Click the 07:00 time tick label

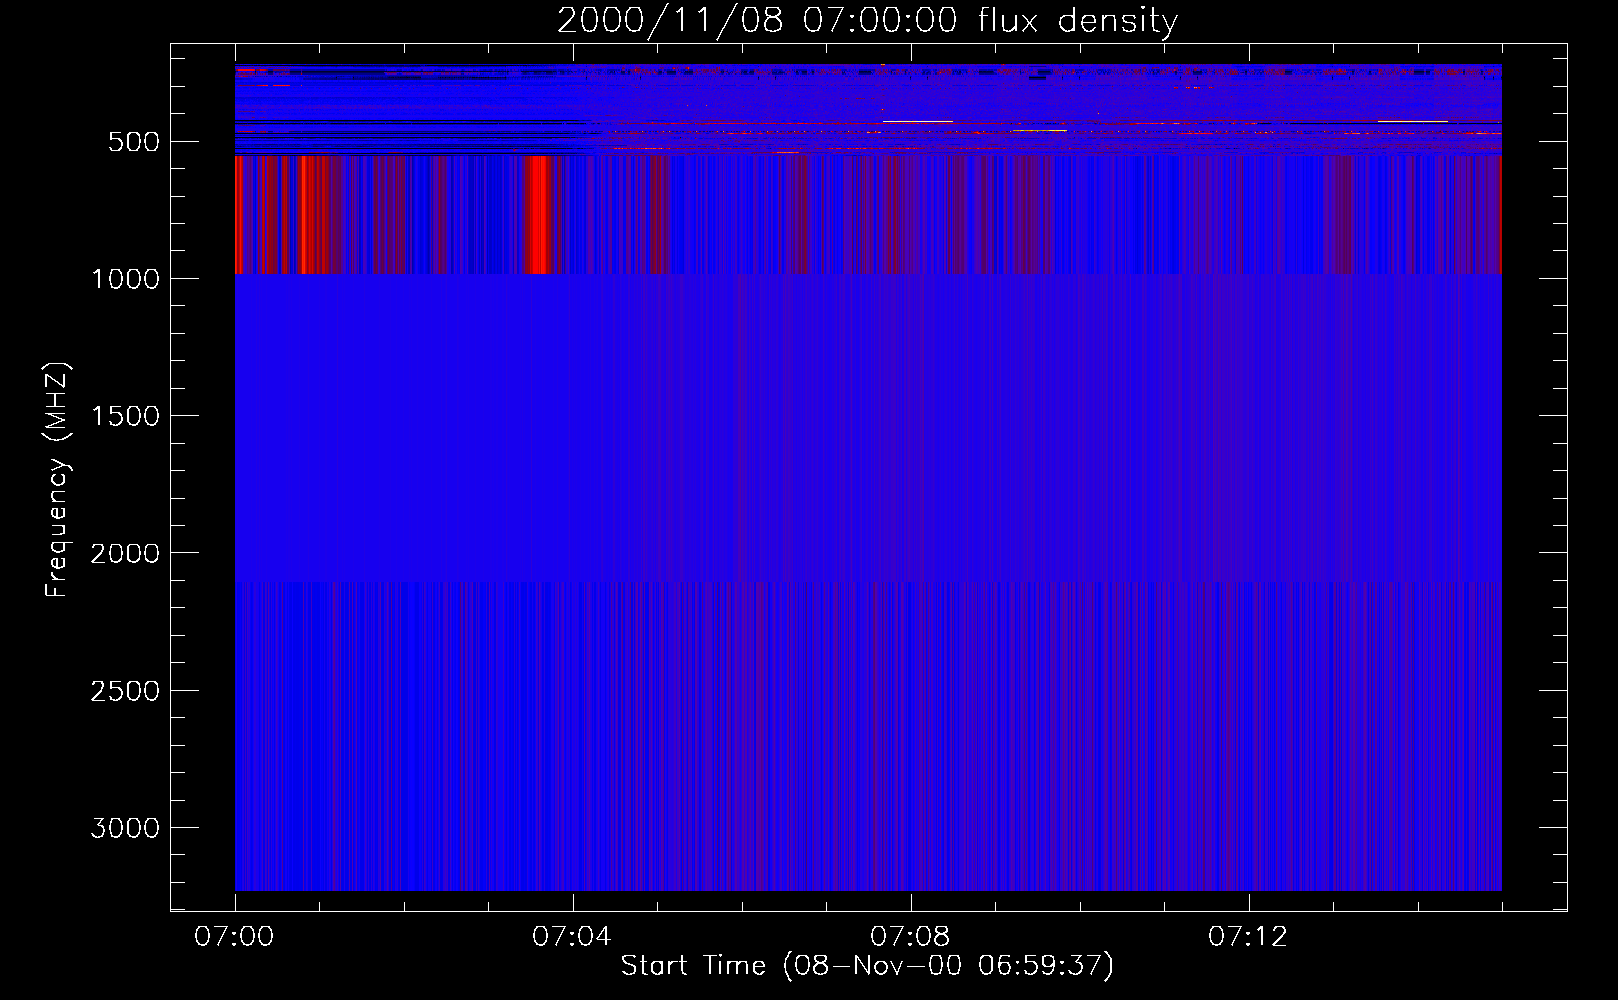[234, 937]
